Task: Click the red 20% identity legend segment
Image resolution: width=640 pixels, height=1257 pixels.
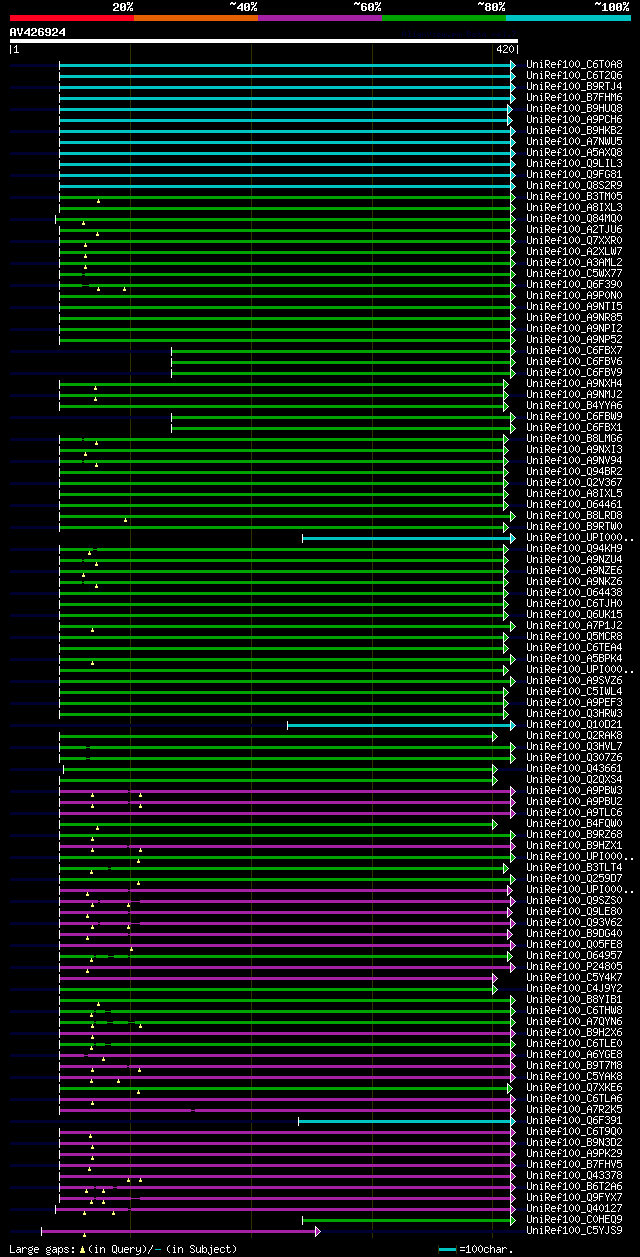Action: point(72,17)
